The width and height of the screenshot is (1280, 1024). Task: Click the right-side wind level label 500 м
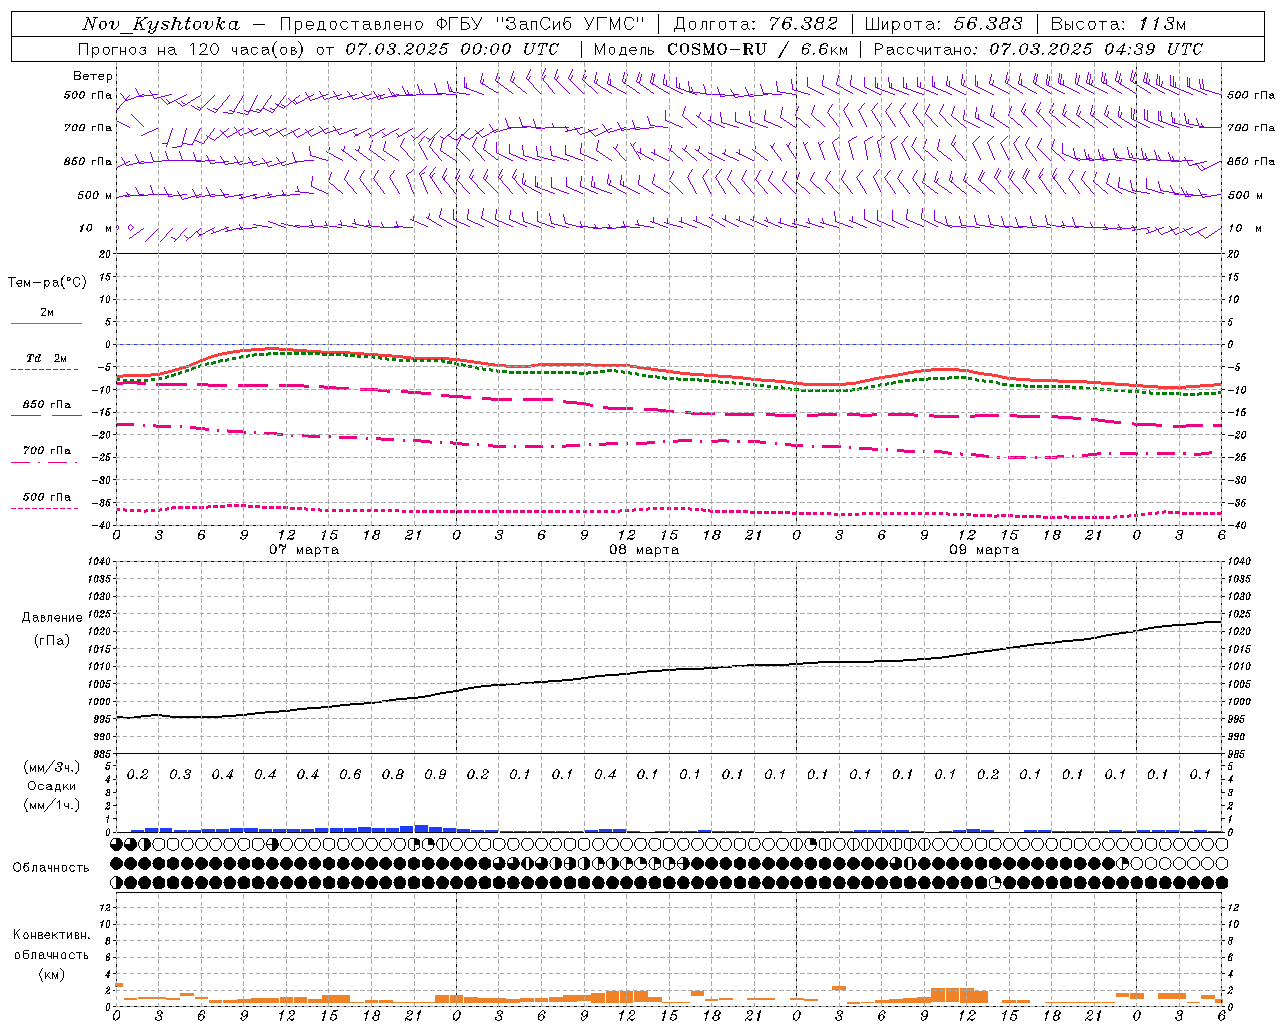(x=1245, y=195)
